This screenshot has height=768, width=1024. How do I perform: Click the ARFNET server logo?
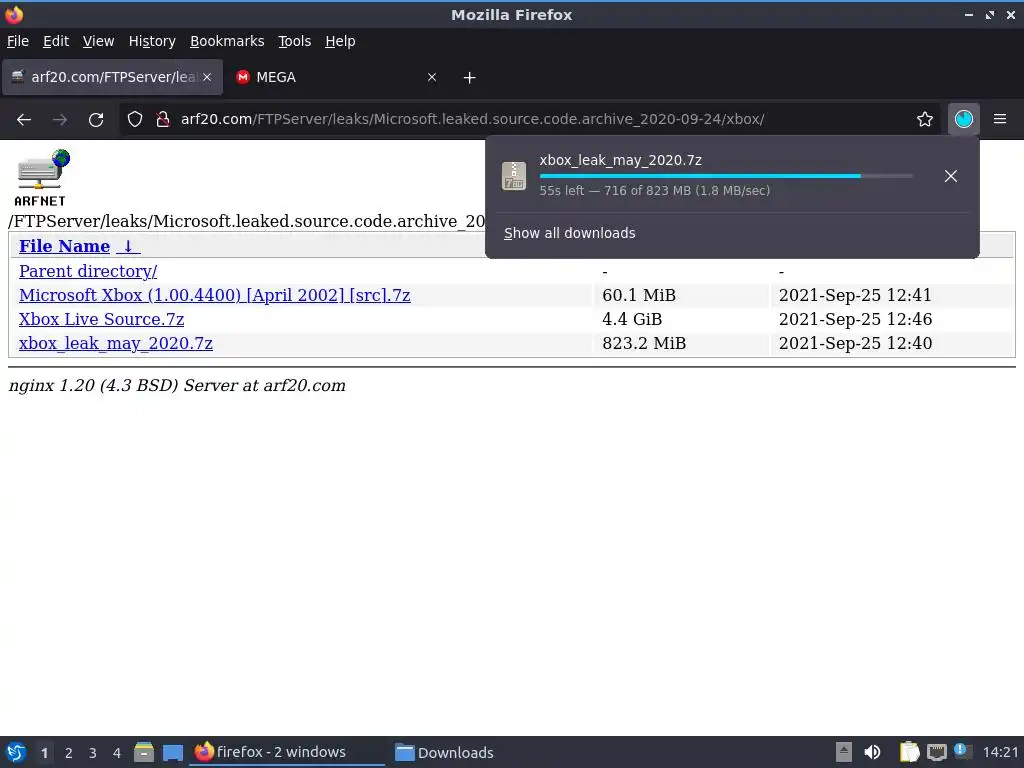click(x=42, y=178)
